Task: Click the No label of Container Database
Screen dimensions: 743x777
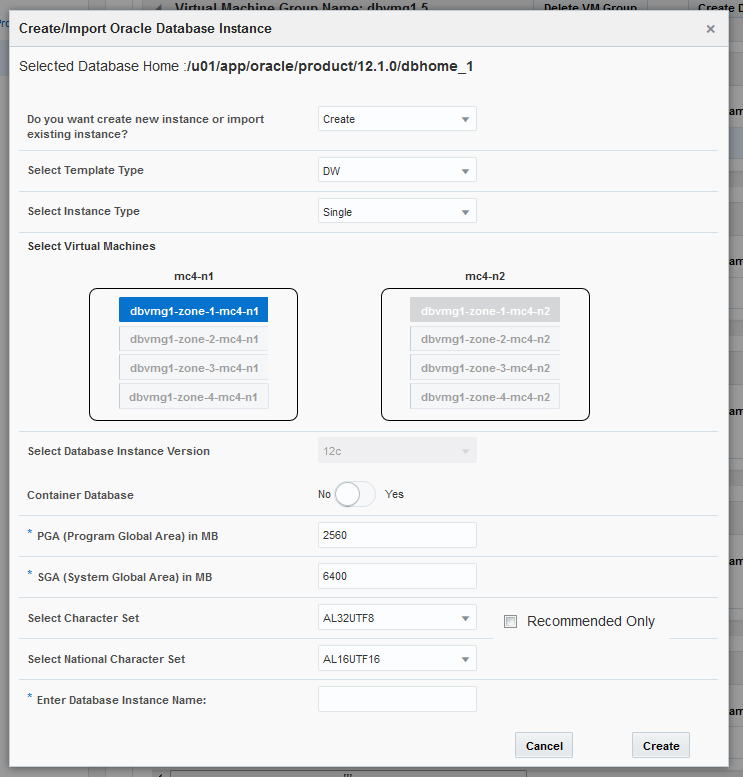Action: (x=324, y=495)
